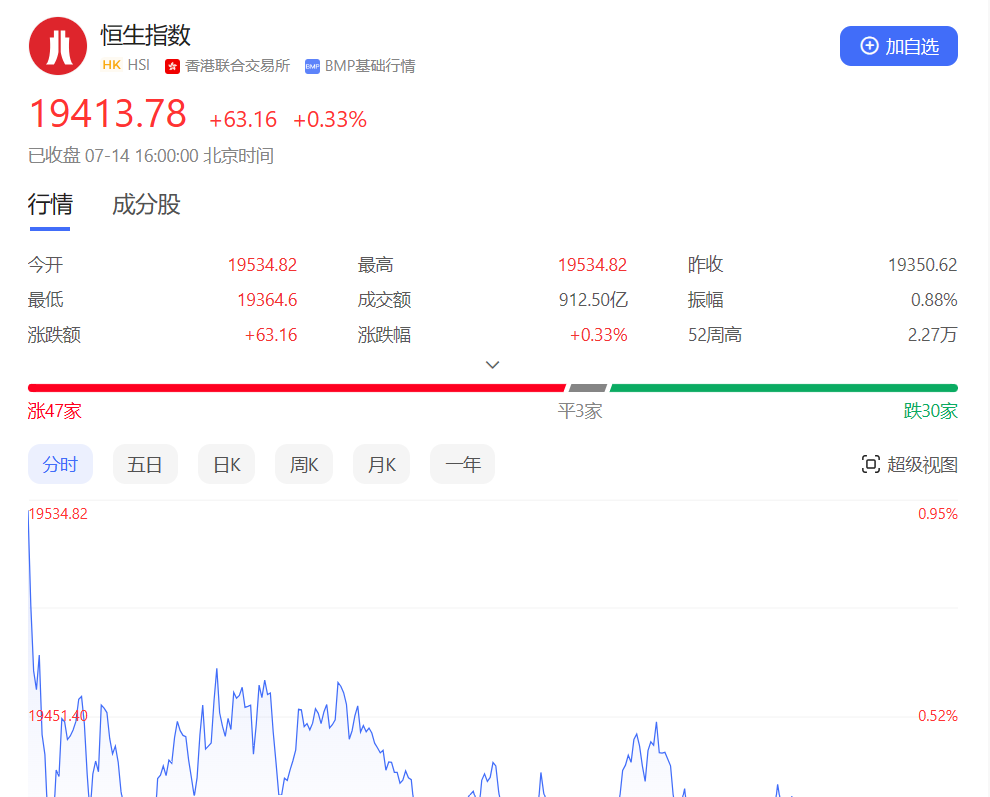Switch chart to 月K

point(381,464)
